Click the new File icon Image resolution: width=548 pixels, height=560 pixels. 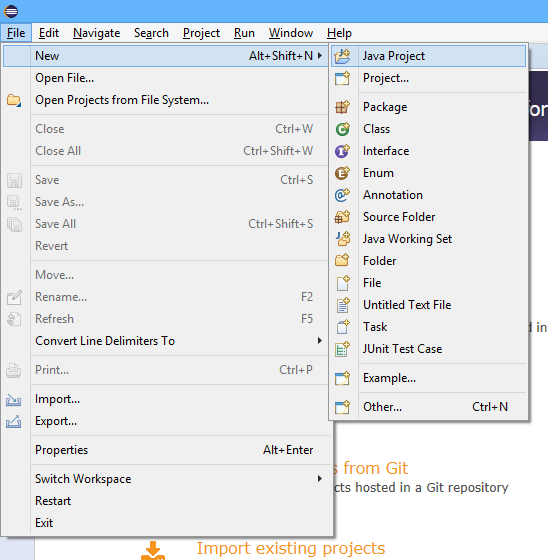[343, 283]
